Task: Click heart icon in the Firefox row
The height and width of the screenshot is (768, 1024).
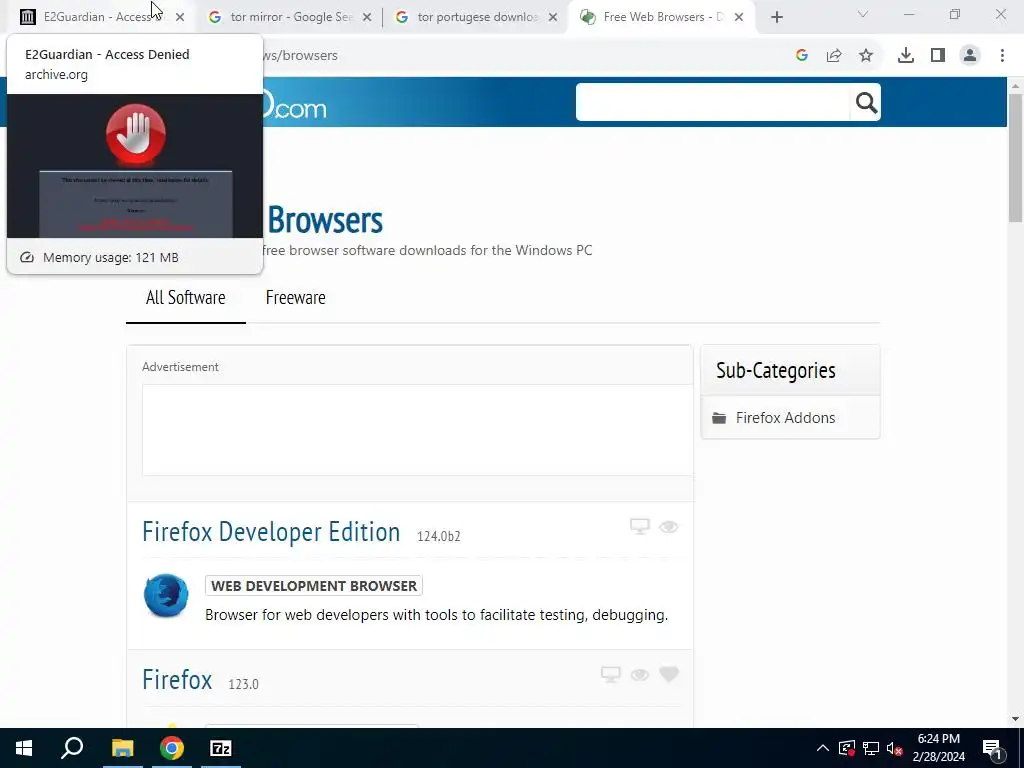Action: 669,674
